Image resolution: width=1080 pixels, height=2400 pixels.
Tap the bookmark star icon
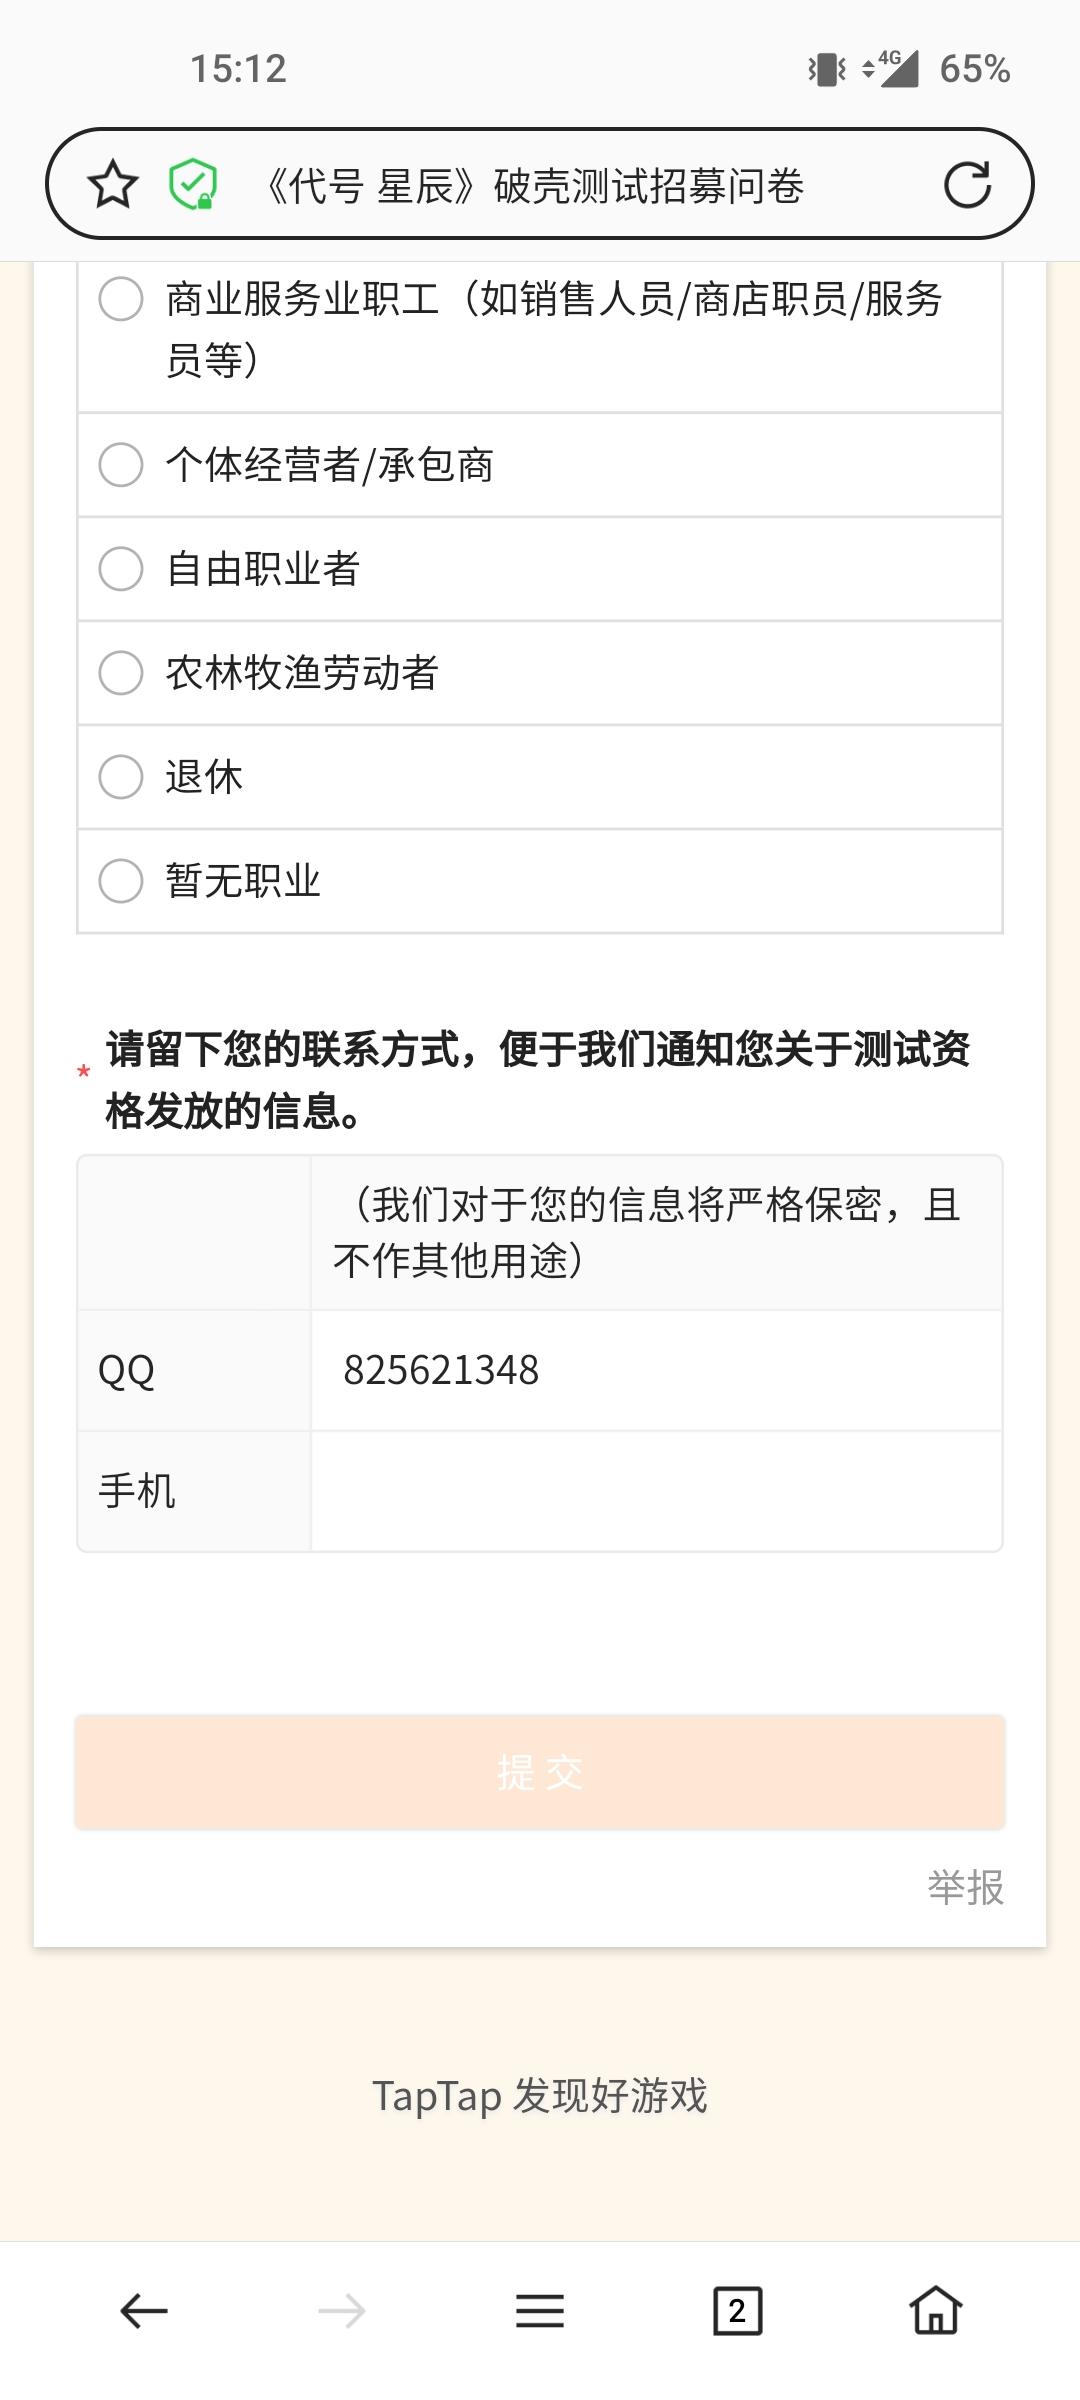pyautogui.click(x=112, y=184)
